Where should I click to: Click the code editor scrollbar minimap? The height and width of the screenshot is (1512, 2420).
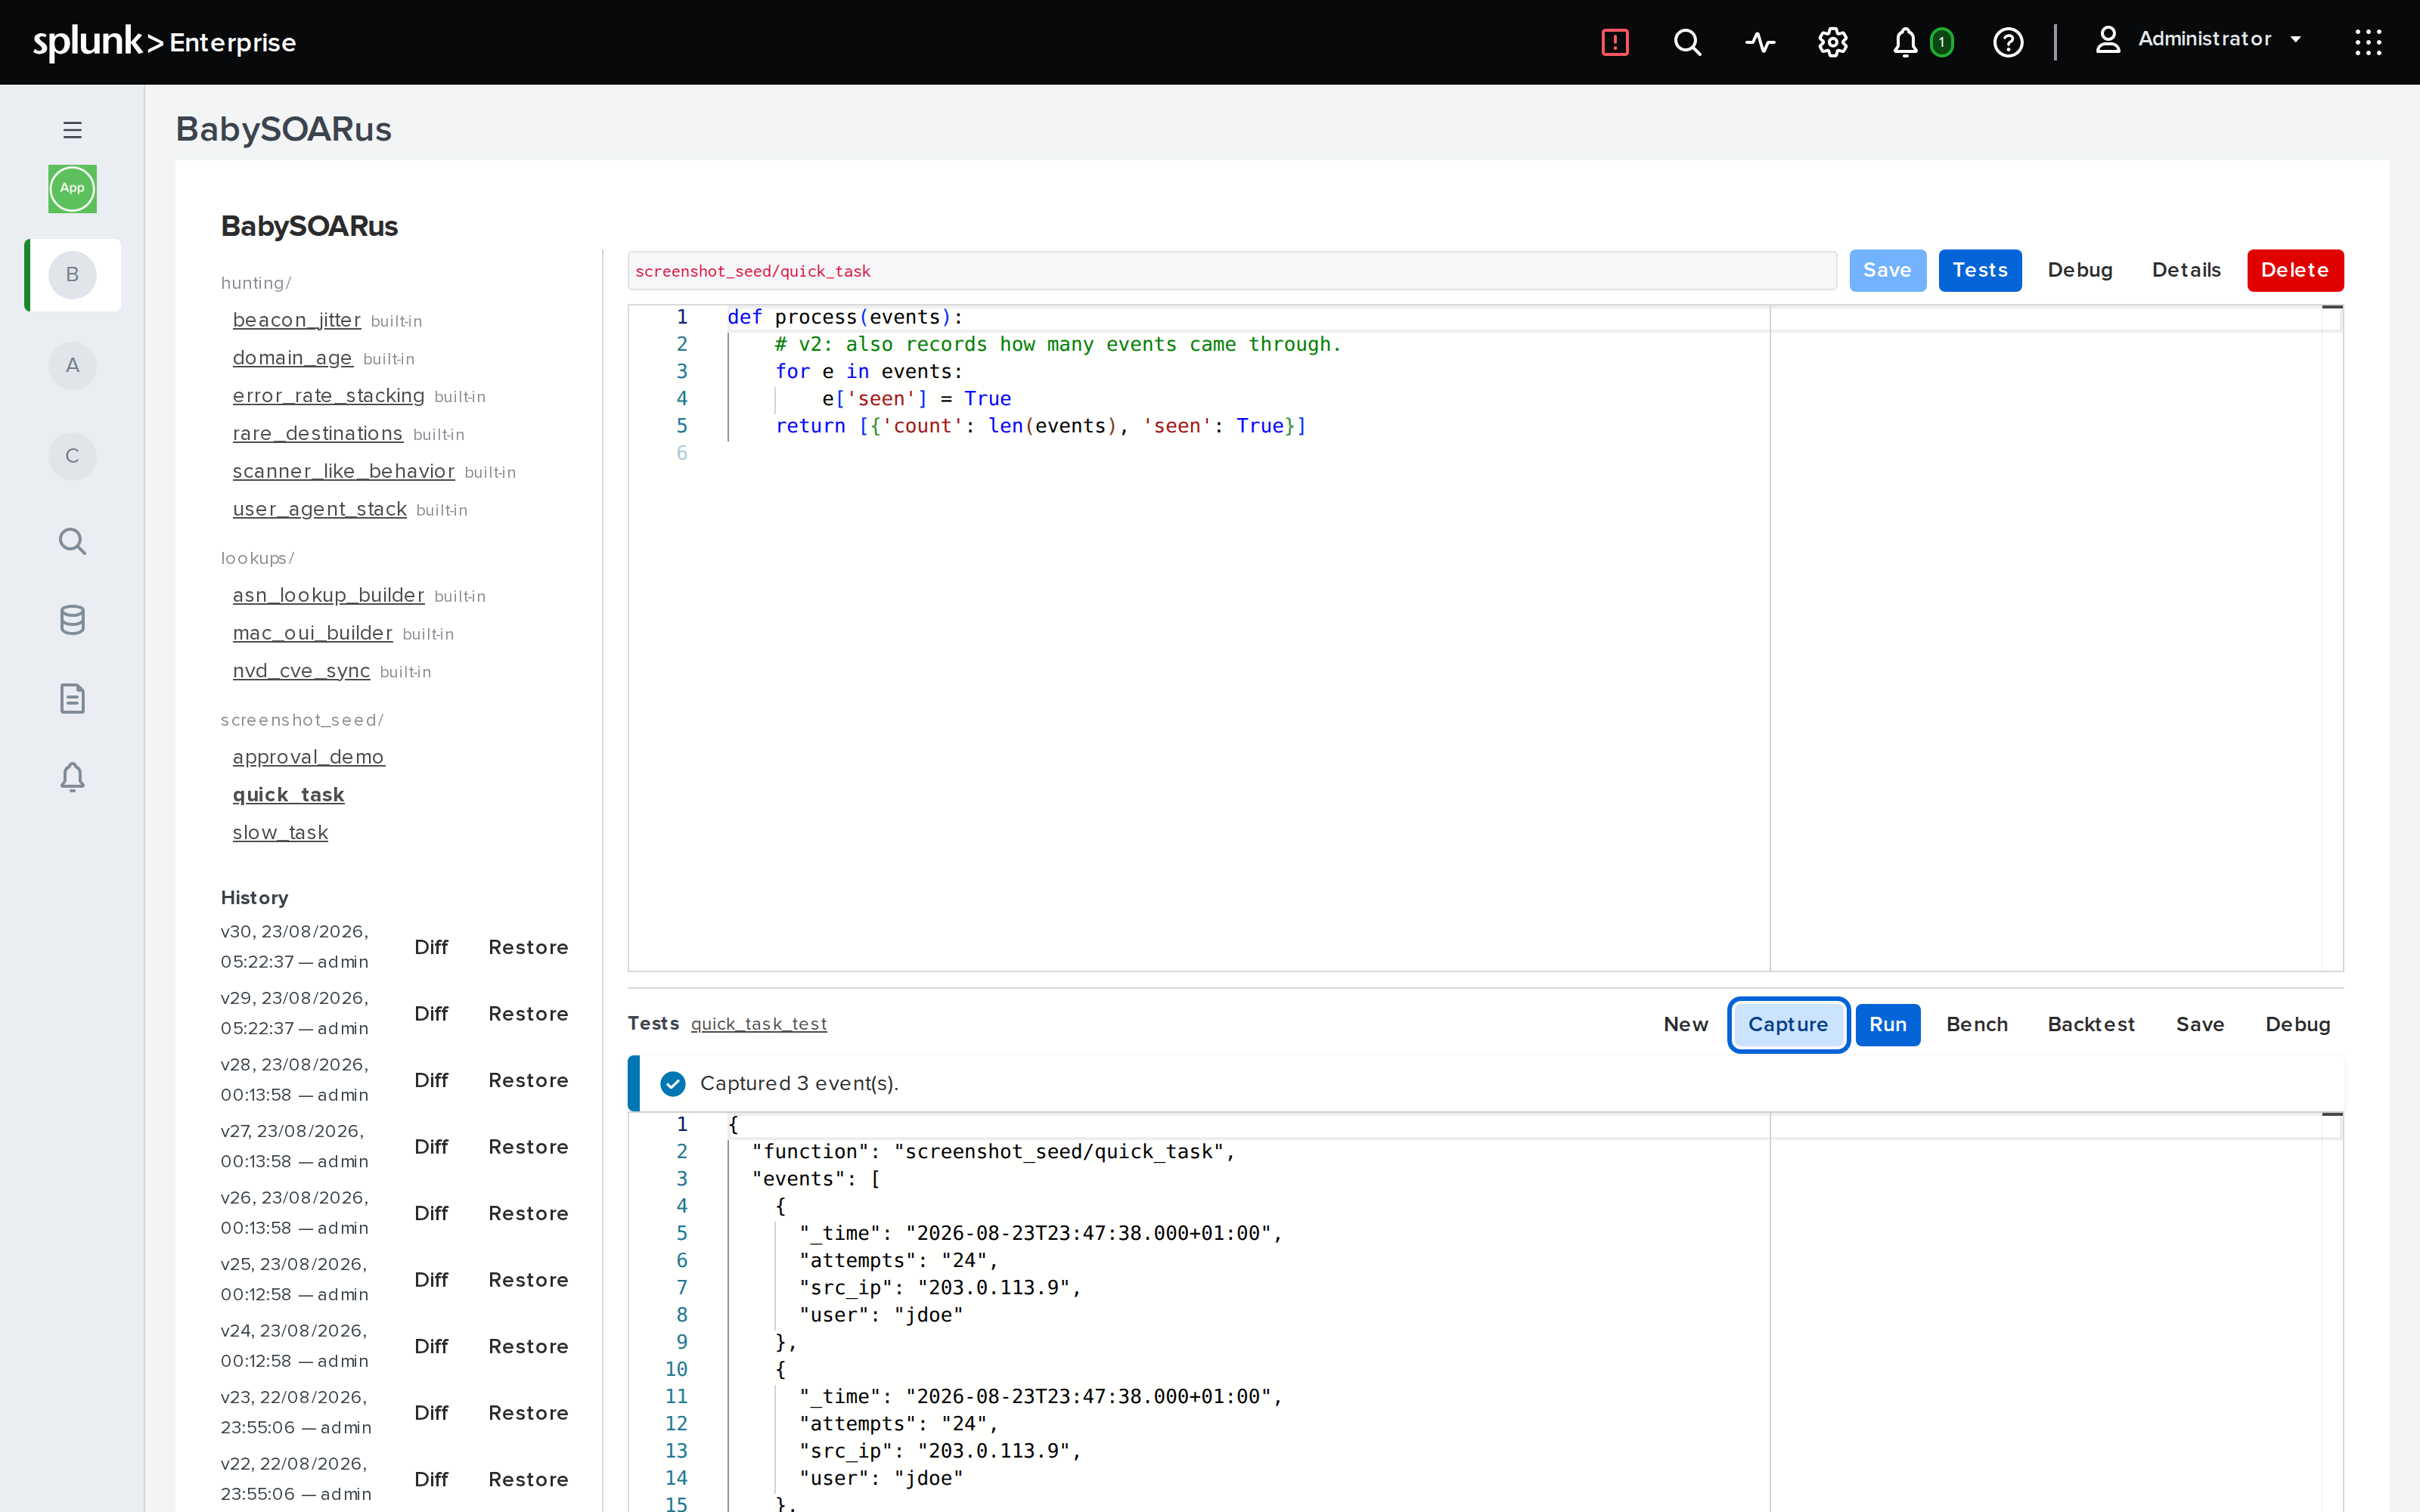[2332, 638]
